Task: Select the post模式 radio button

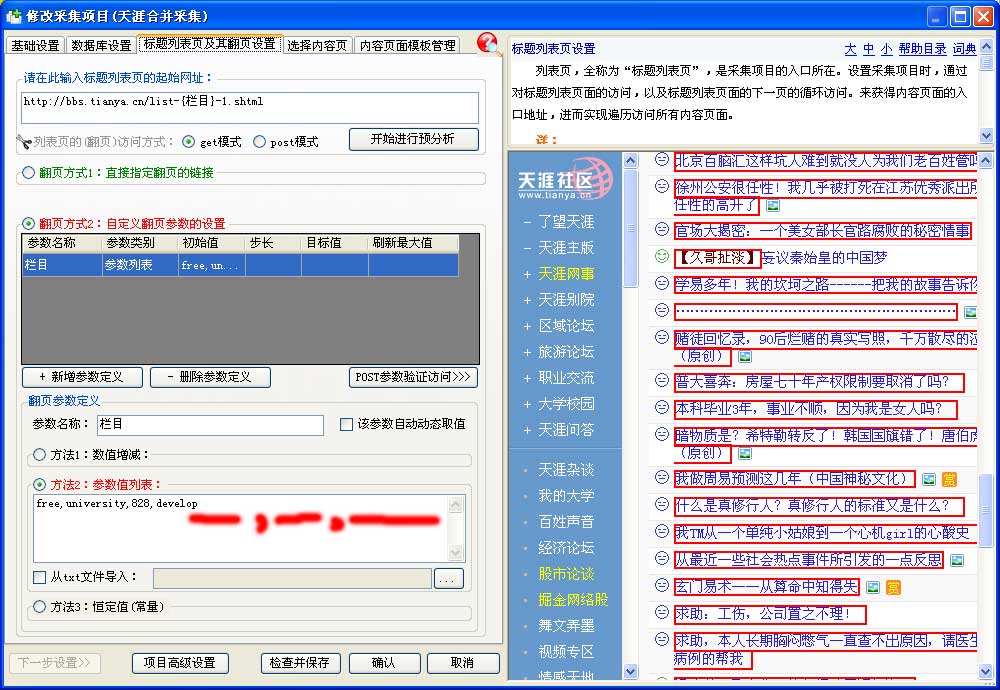Action: (259, 142)
